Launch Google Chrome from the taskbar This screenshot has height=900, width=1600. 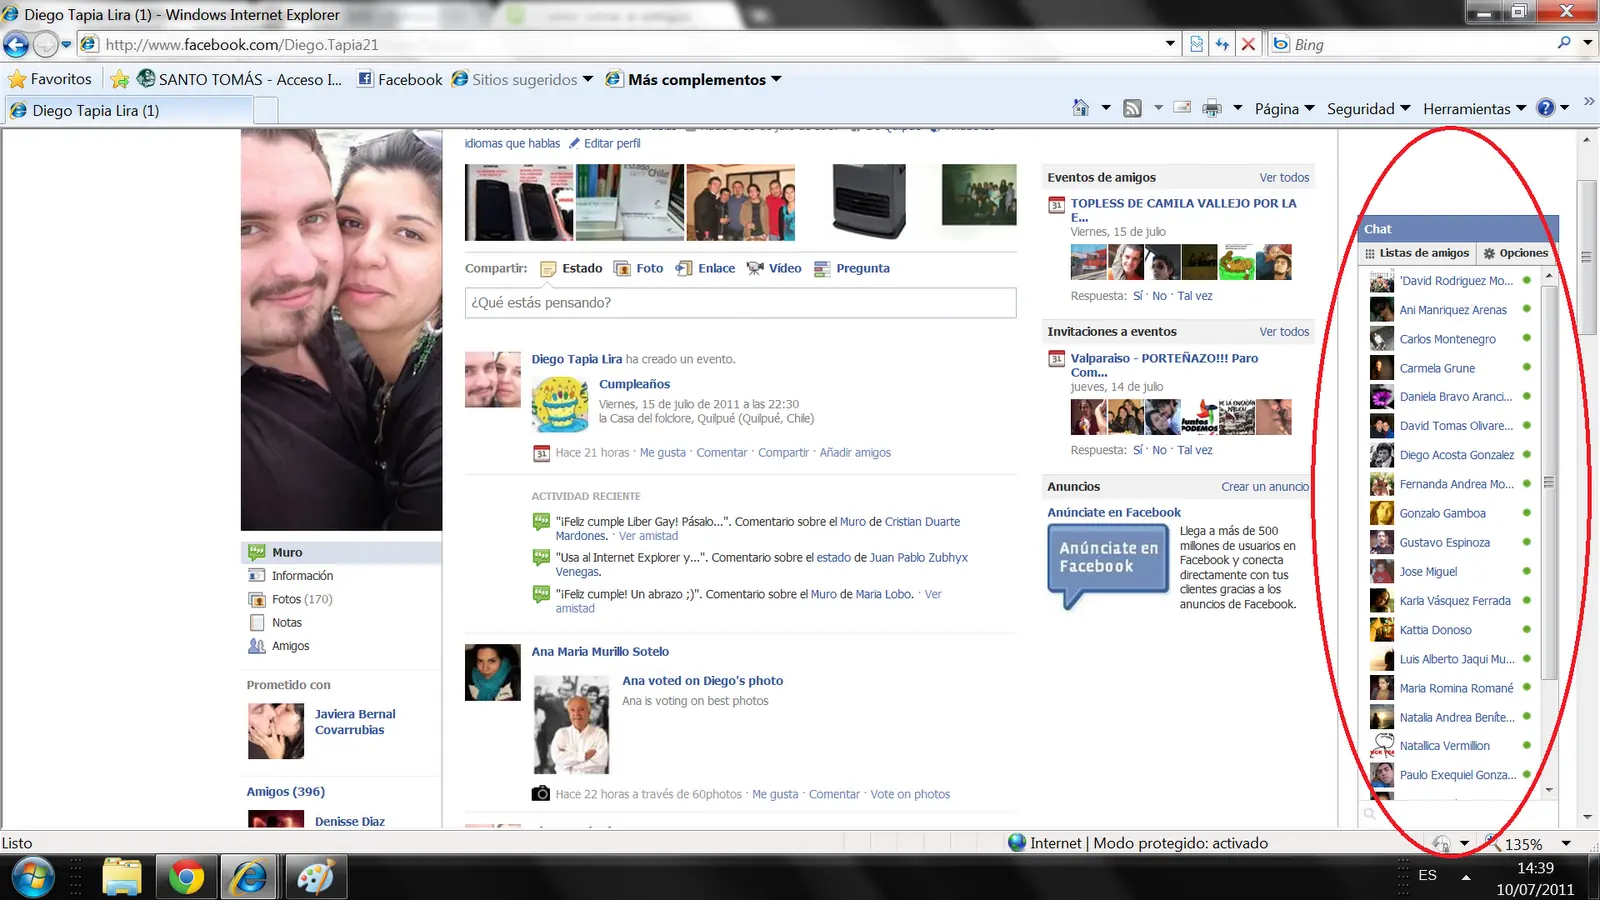pyautogui.click(x=185, y=878)
